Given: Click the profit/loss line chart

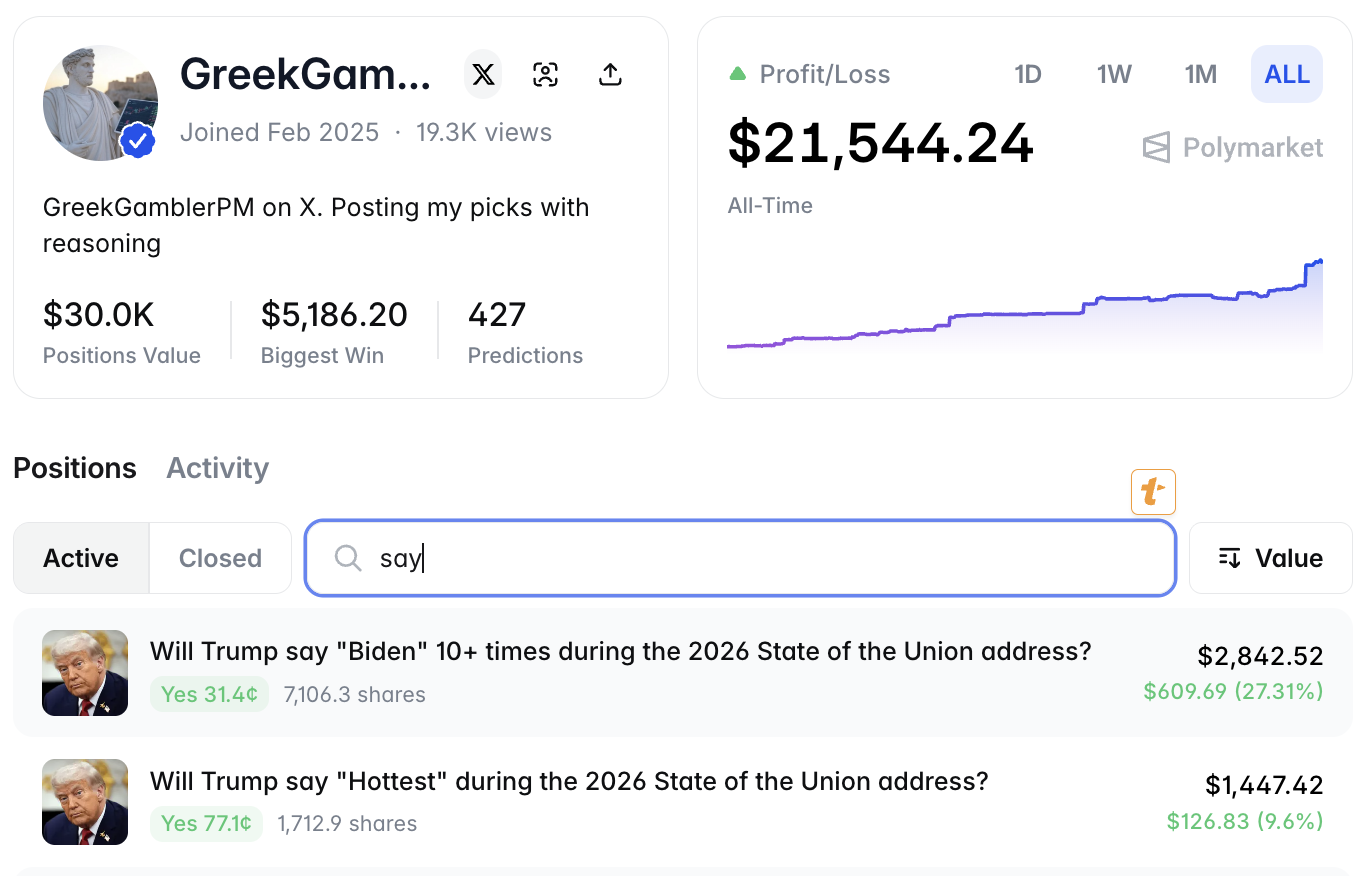Looking at the screenshot, I should click(x=1024, y=312).
